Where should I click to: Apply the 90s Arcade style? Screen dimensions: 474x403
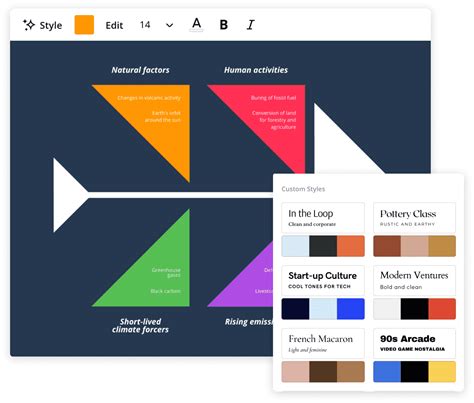pyautogui.click(x=414, y=343)
